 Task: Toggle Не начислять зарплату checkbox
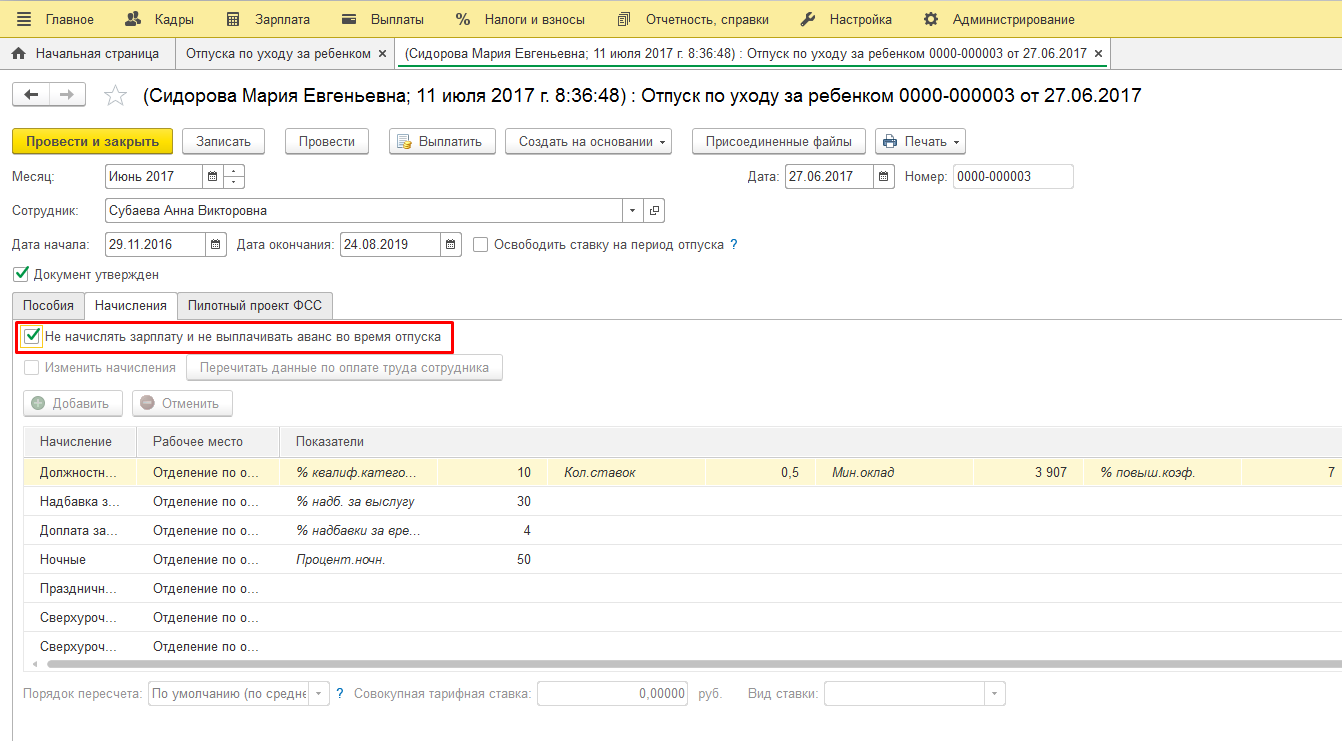click(x=32, y=337)
